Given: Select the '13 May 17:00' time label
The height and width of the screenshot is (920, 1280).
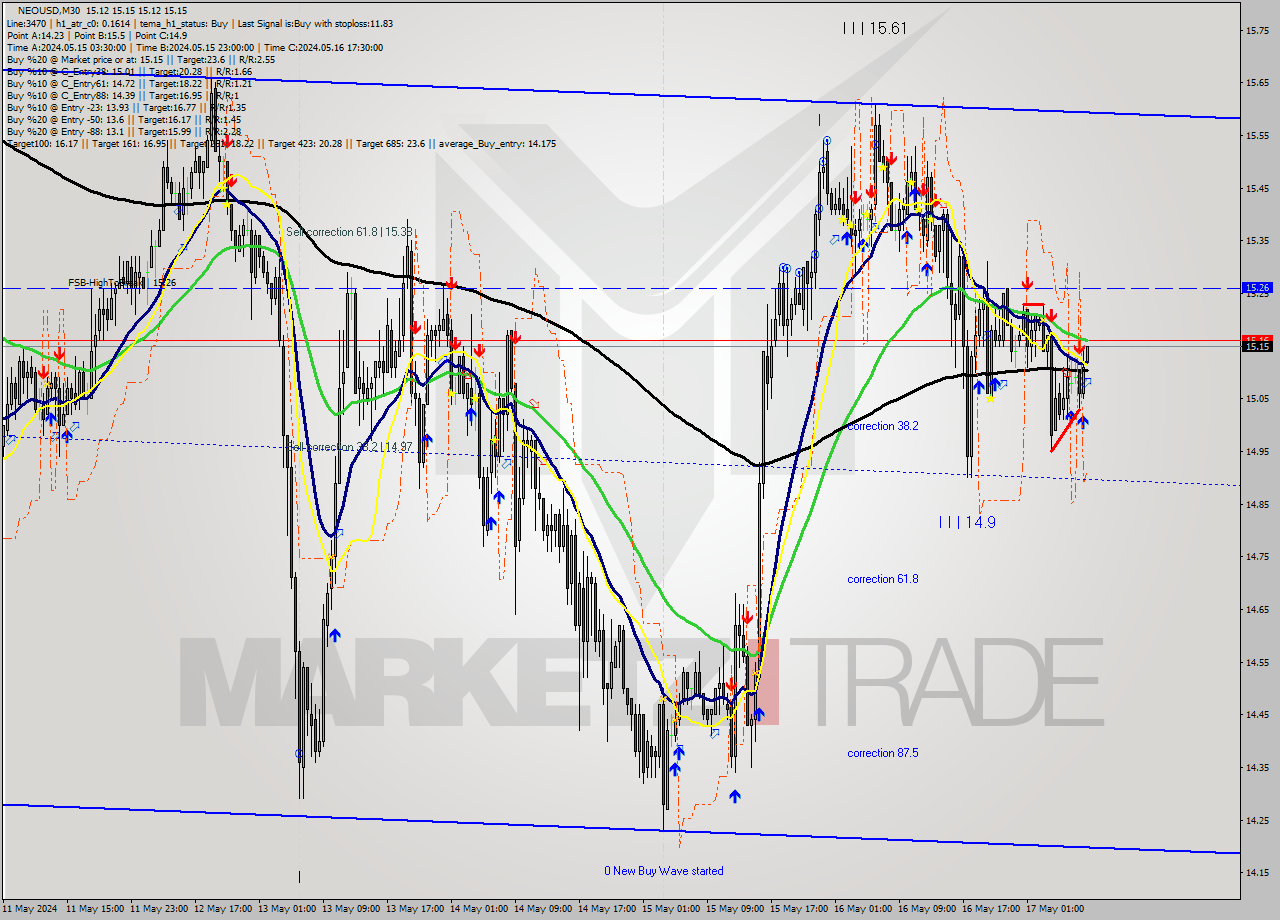Looking at the screenshot, I should (415, 909).
